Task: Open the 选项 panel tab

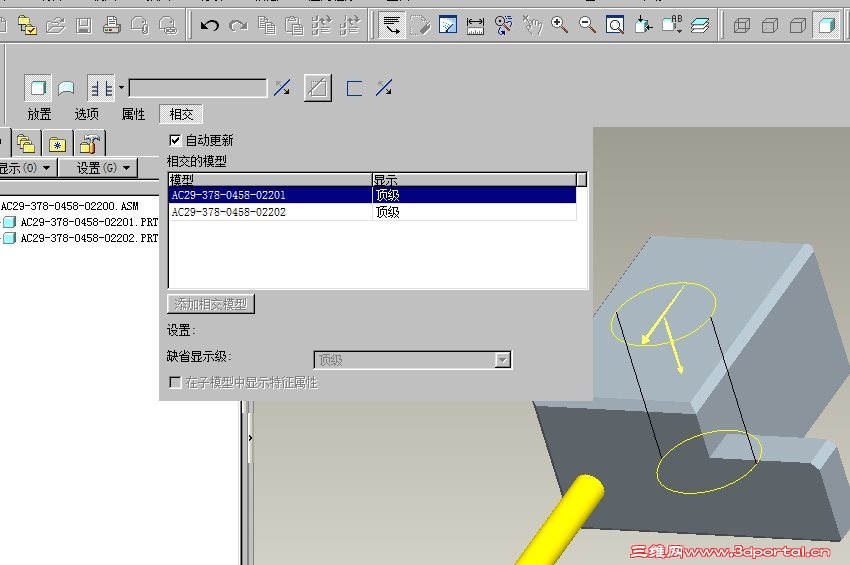Action: (x=86, y=114)
